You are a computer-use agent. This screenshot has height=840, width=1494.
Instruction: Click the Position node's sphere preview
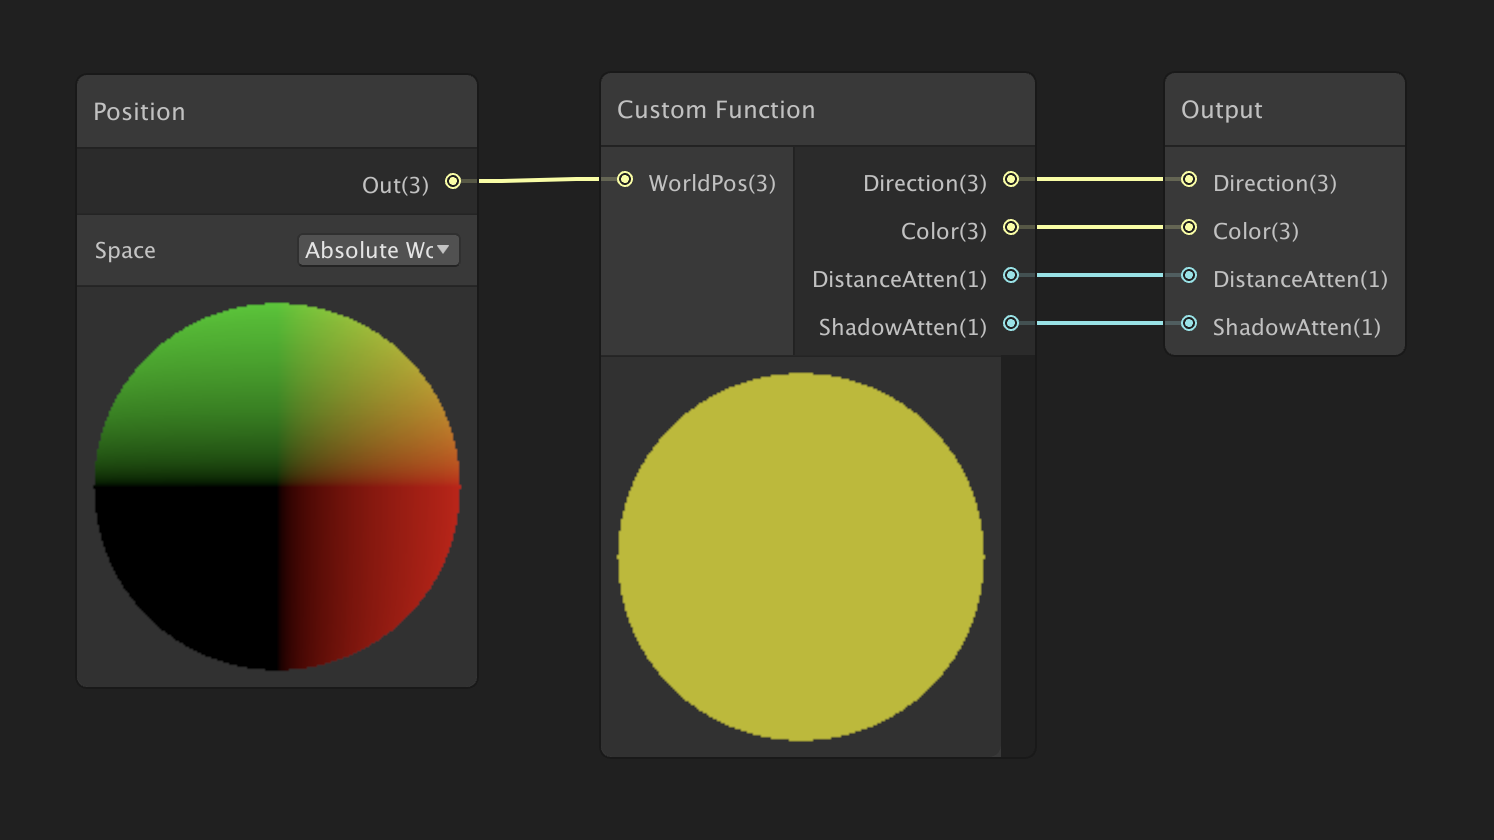tap(277, 486)
